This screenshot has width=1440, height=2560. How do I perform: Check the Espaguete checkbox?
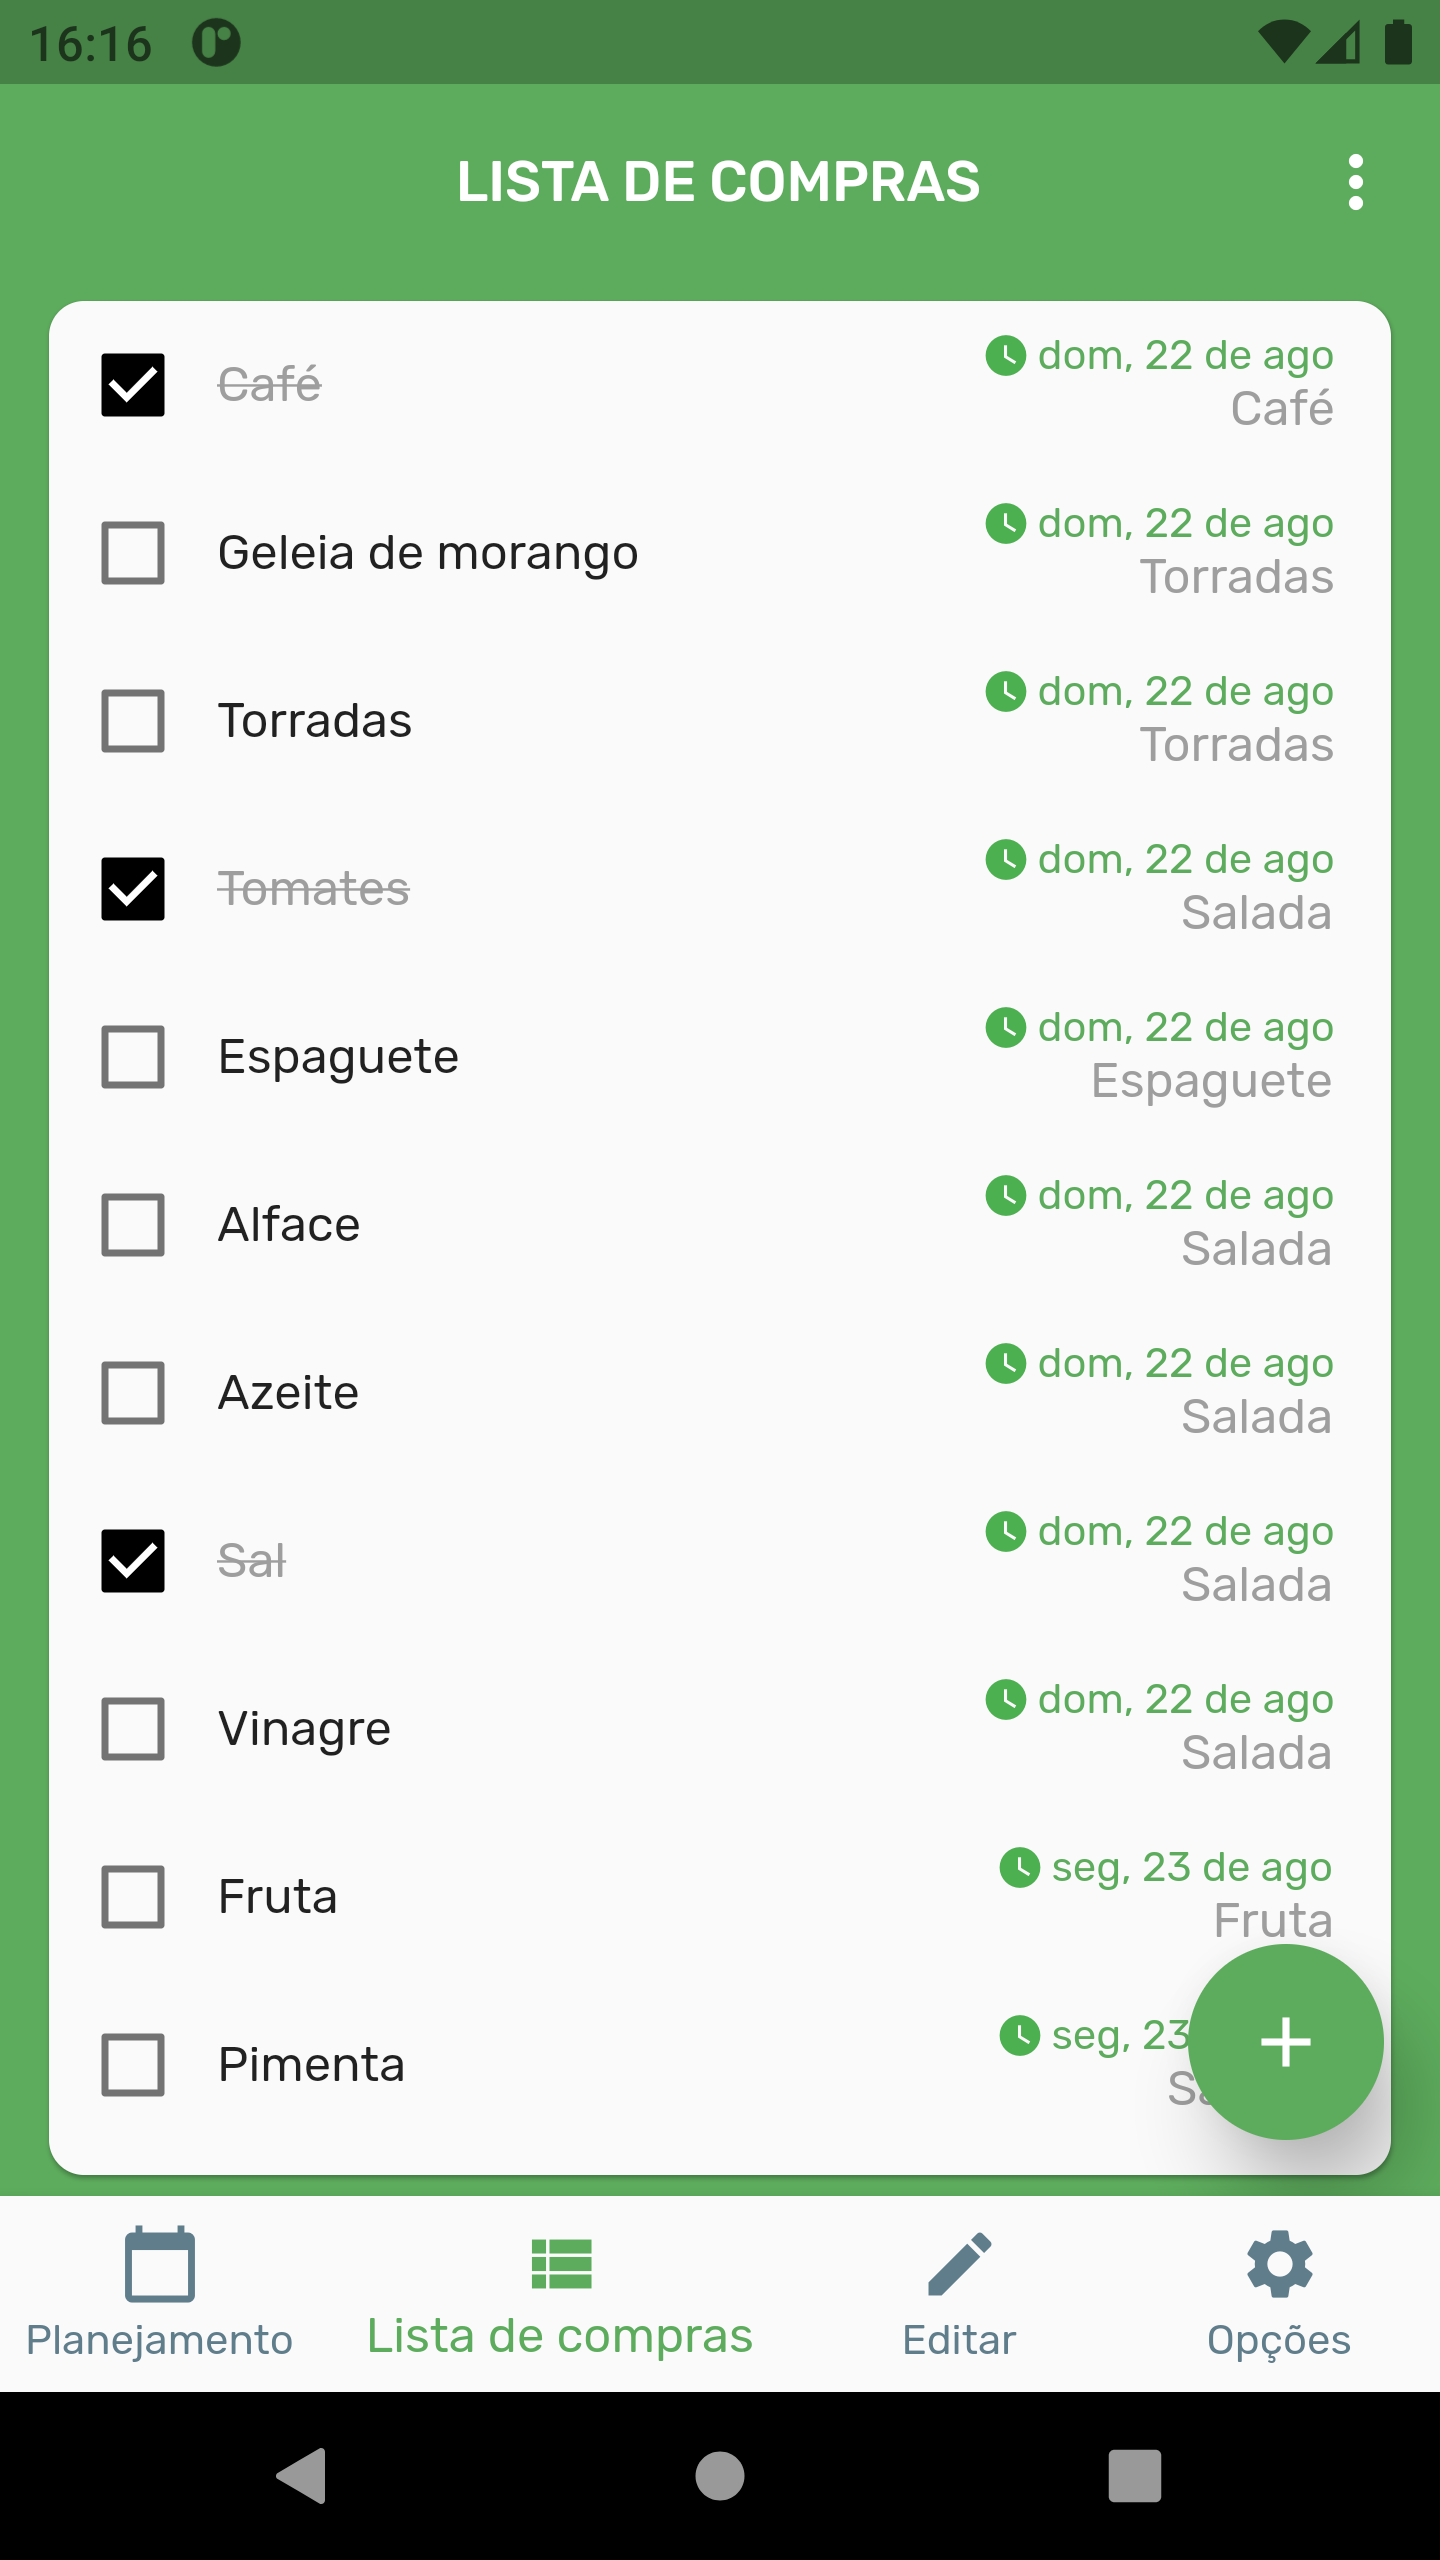point(133,1057)
